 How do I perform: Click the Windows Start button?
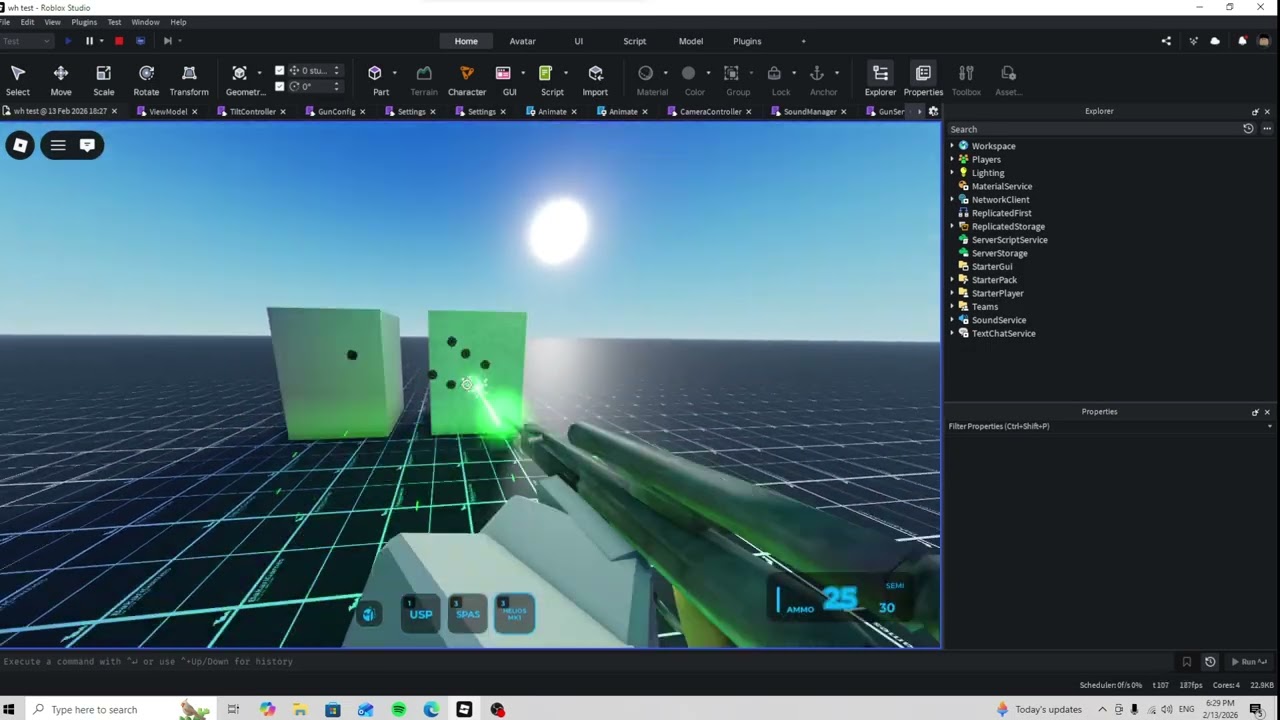pyautogui.click(x=10, y=710)
